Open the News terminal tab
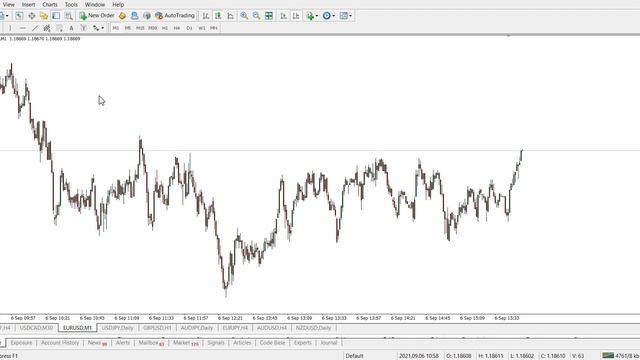The height and width of the screenshot is (360, 640). coord(97,343)
